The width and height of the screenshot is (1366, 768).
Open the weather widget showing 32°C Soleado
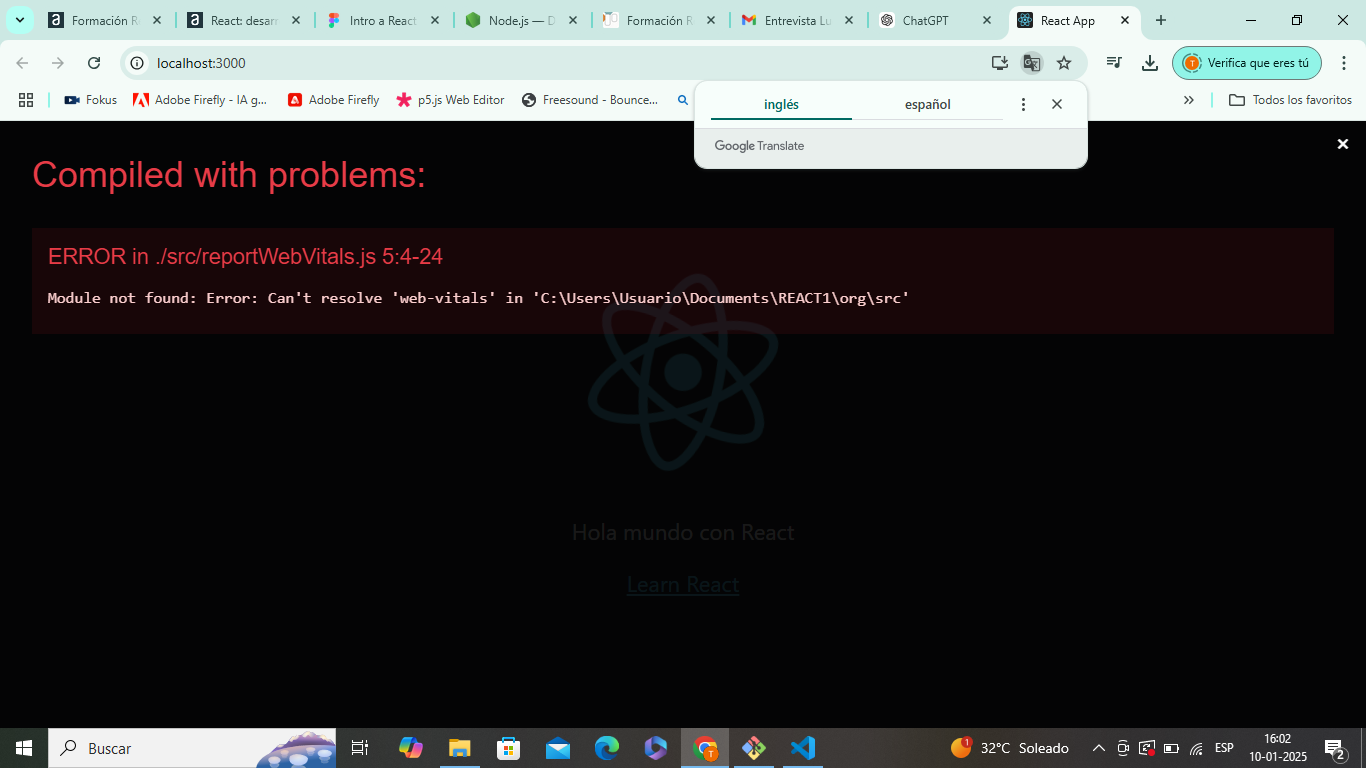point(1010,748)
